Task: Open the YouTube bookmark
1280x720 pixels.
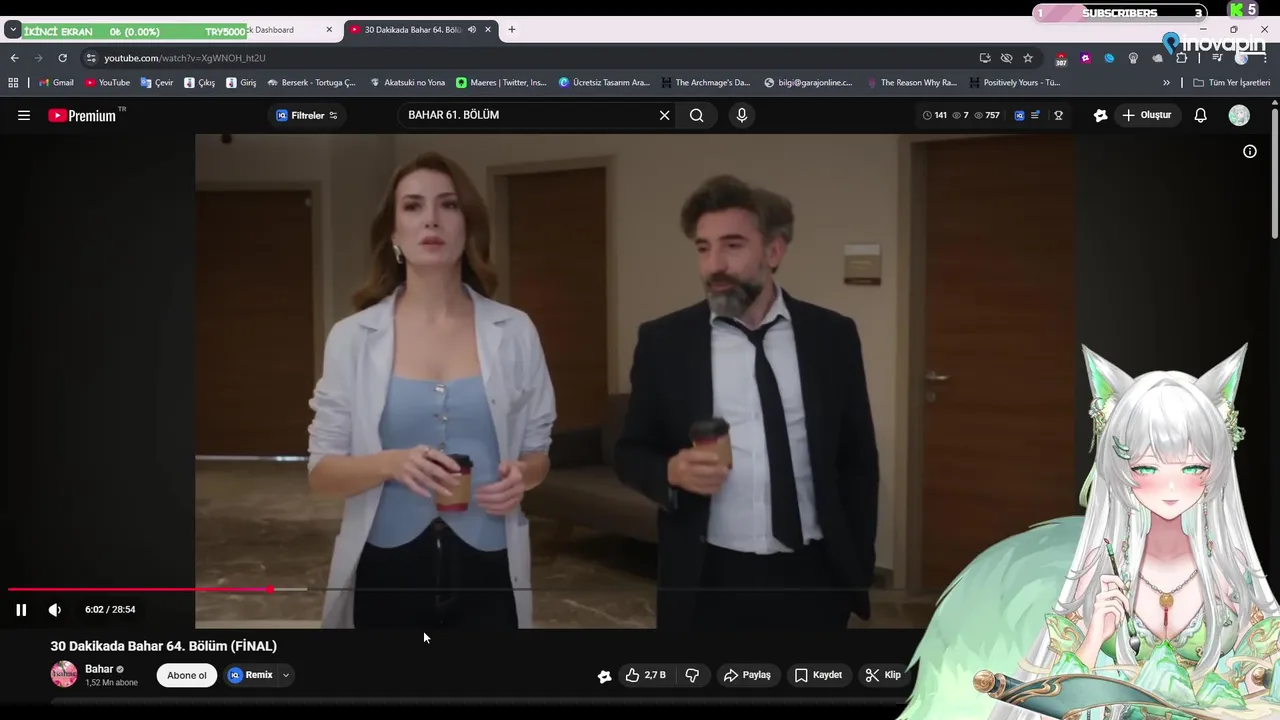Action: (107, 83)
